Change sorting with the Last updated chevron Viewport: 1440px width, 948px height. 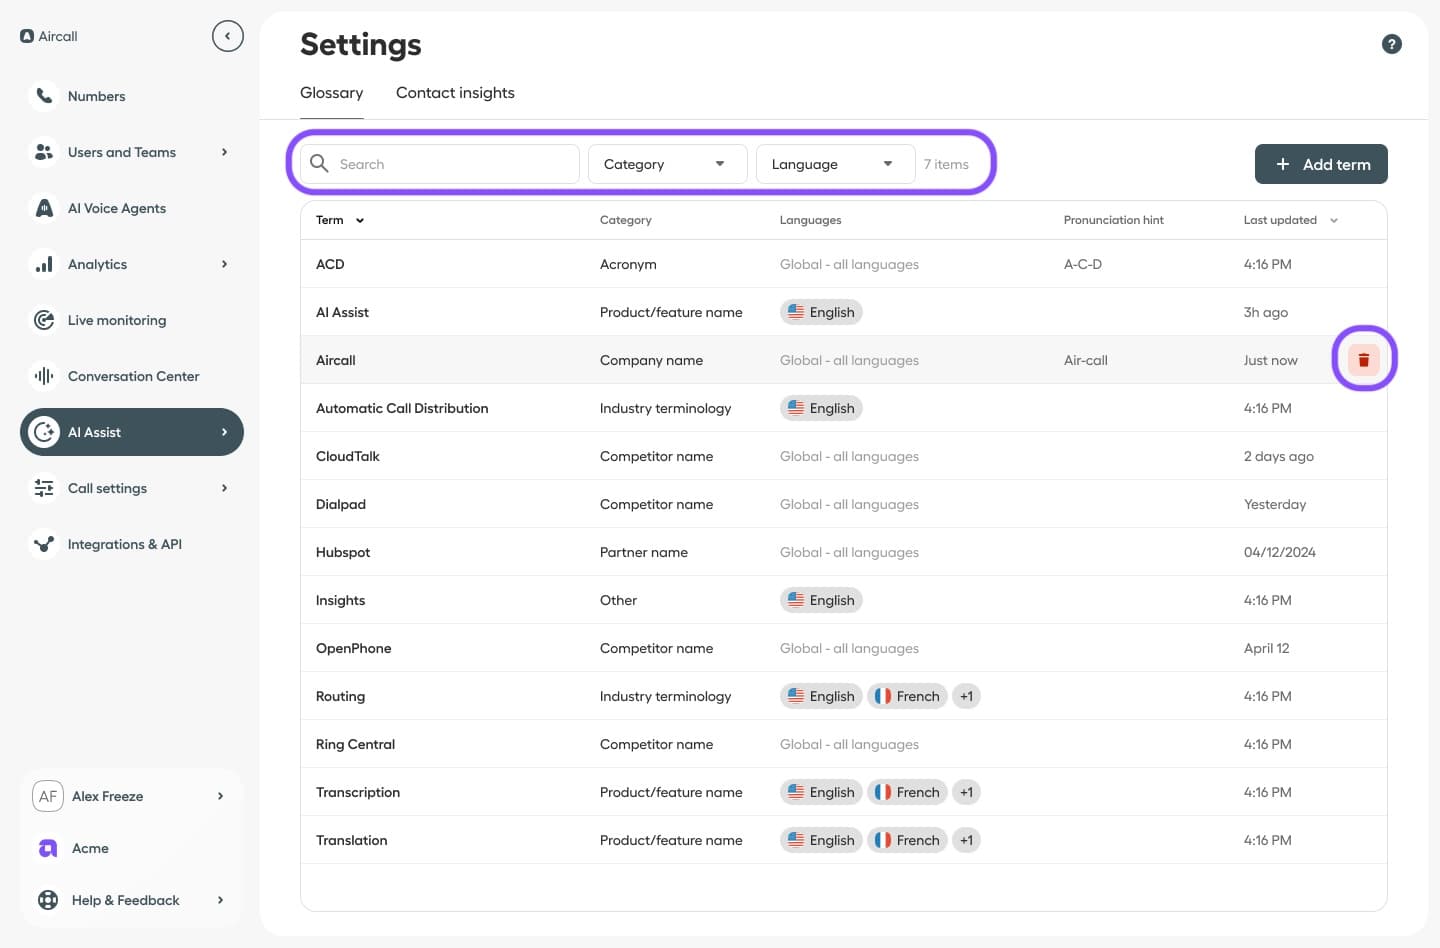[x=1333, y=220]
